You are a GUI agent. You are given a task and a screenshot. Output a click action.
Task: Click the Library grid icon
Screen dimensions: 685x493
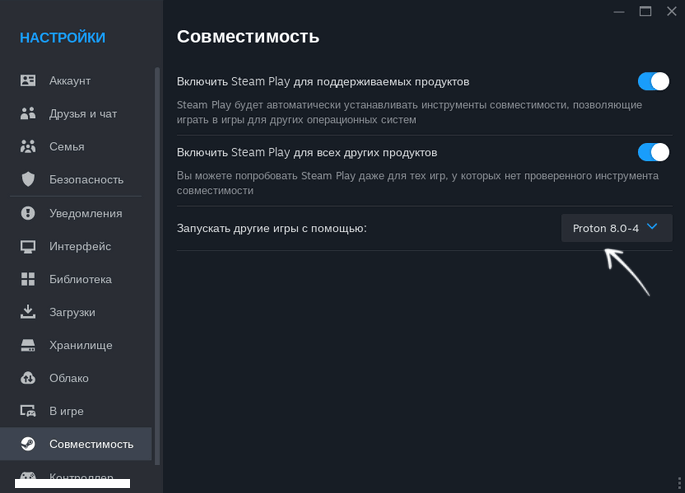pos(28,279)
